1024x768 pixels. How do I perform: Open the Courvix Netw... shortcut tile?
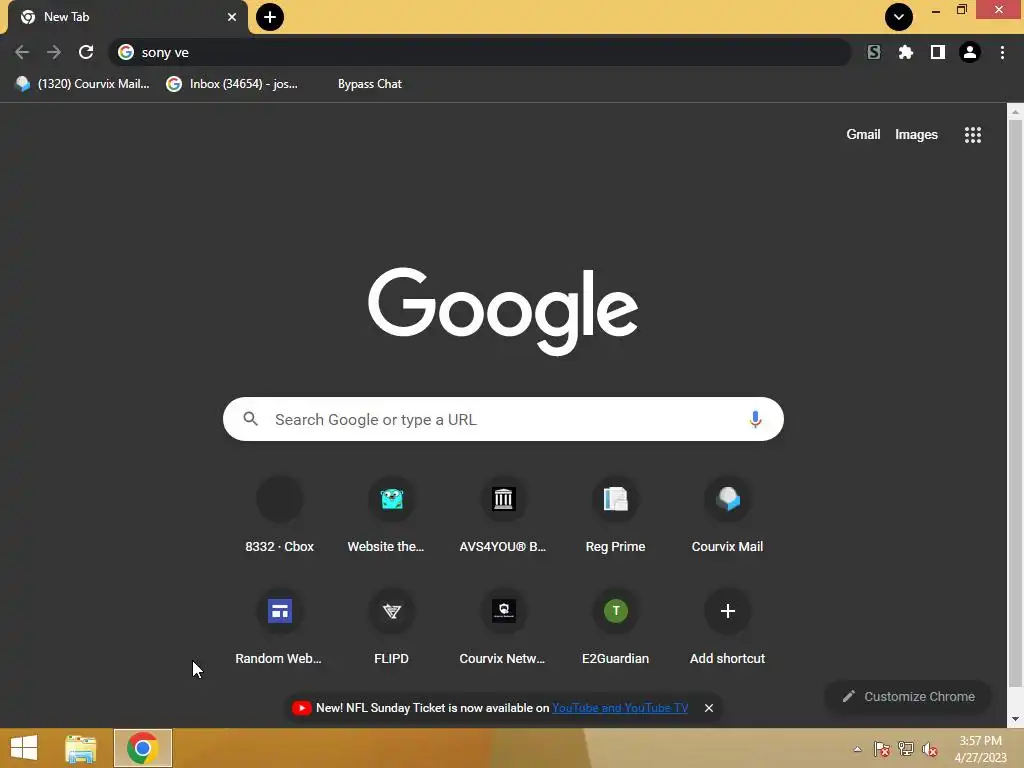pos(504,628)
